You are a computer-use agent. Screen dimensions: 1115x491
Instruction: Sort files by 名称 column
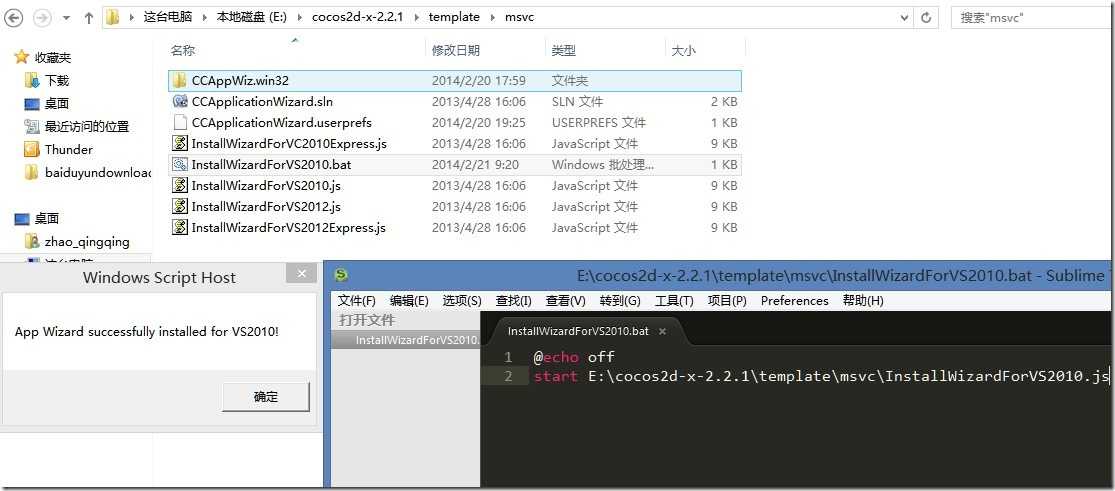183,51
